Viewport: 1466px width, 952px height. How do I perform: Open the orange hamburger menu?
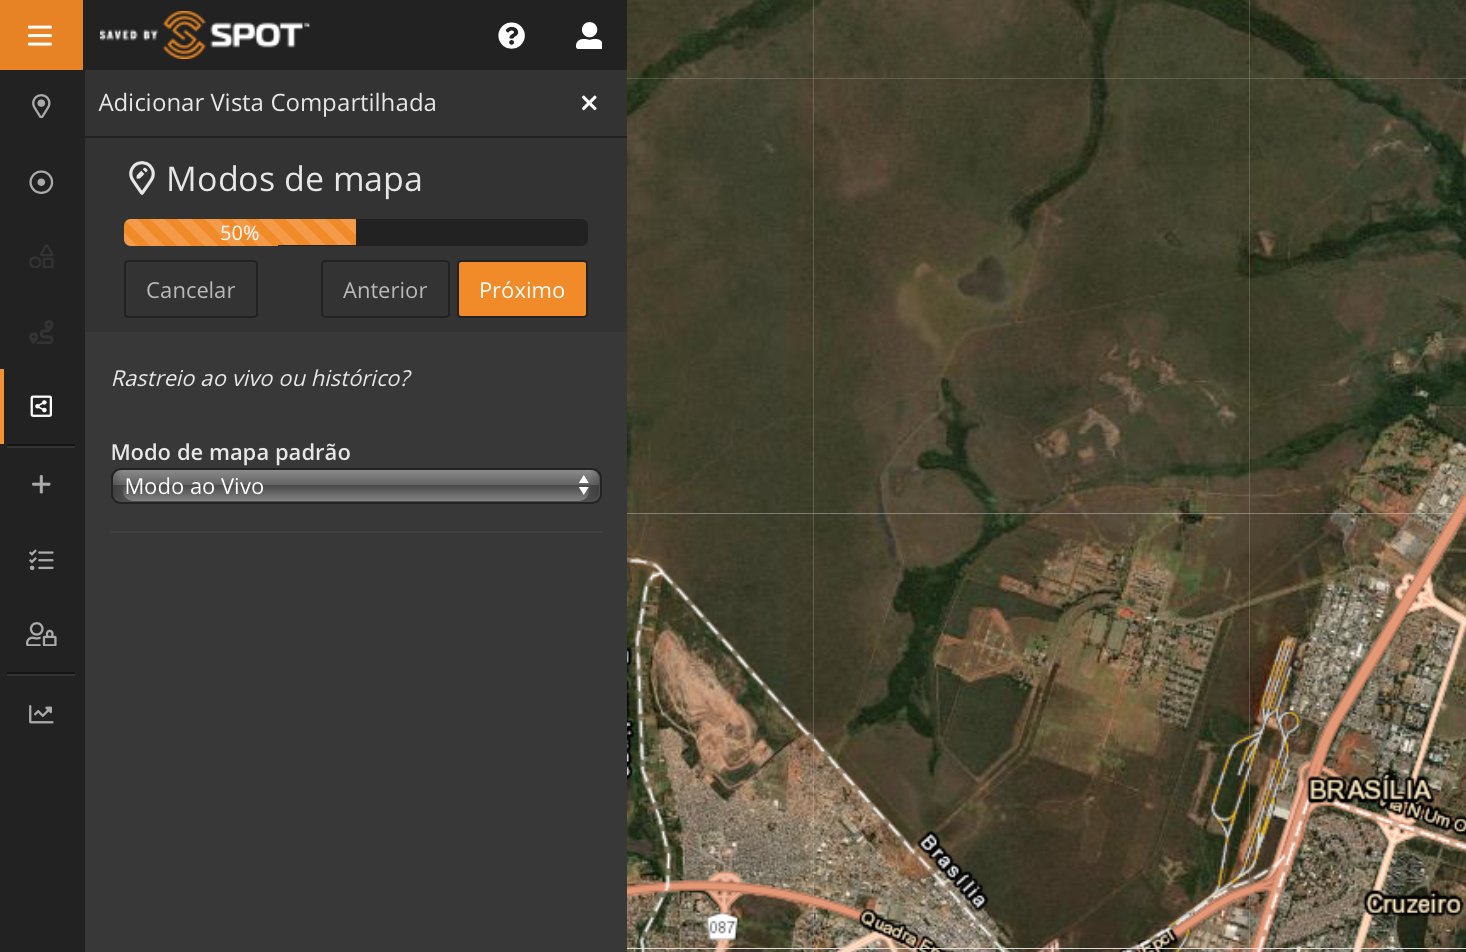(x=40, y=36)
